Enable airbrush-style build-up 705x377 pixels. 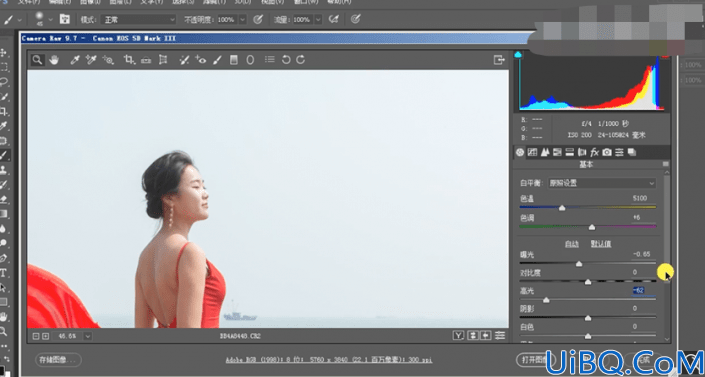point(333,19)
